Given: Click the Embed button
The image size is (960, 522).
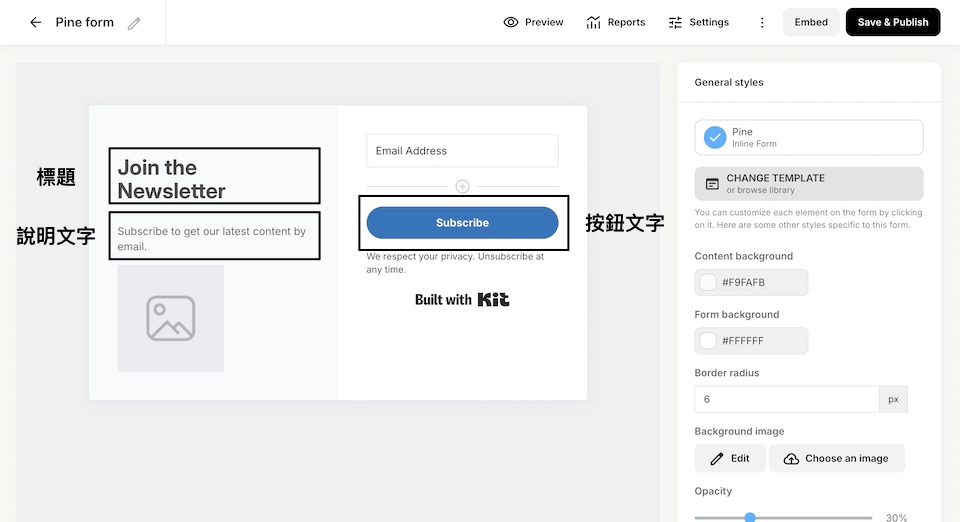Looking at the screenshot, I should pyautogui.click(x=811, y=22).
